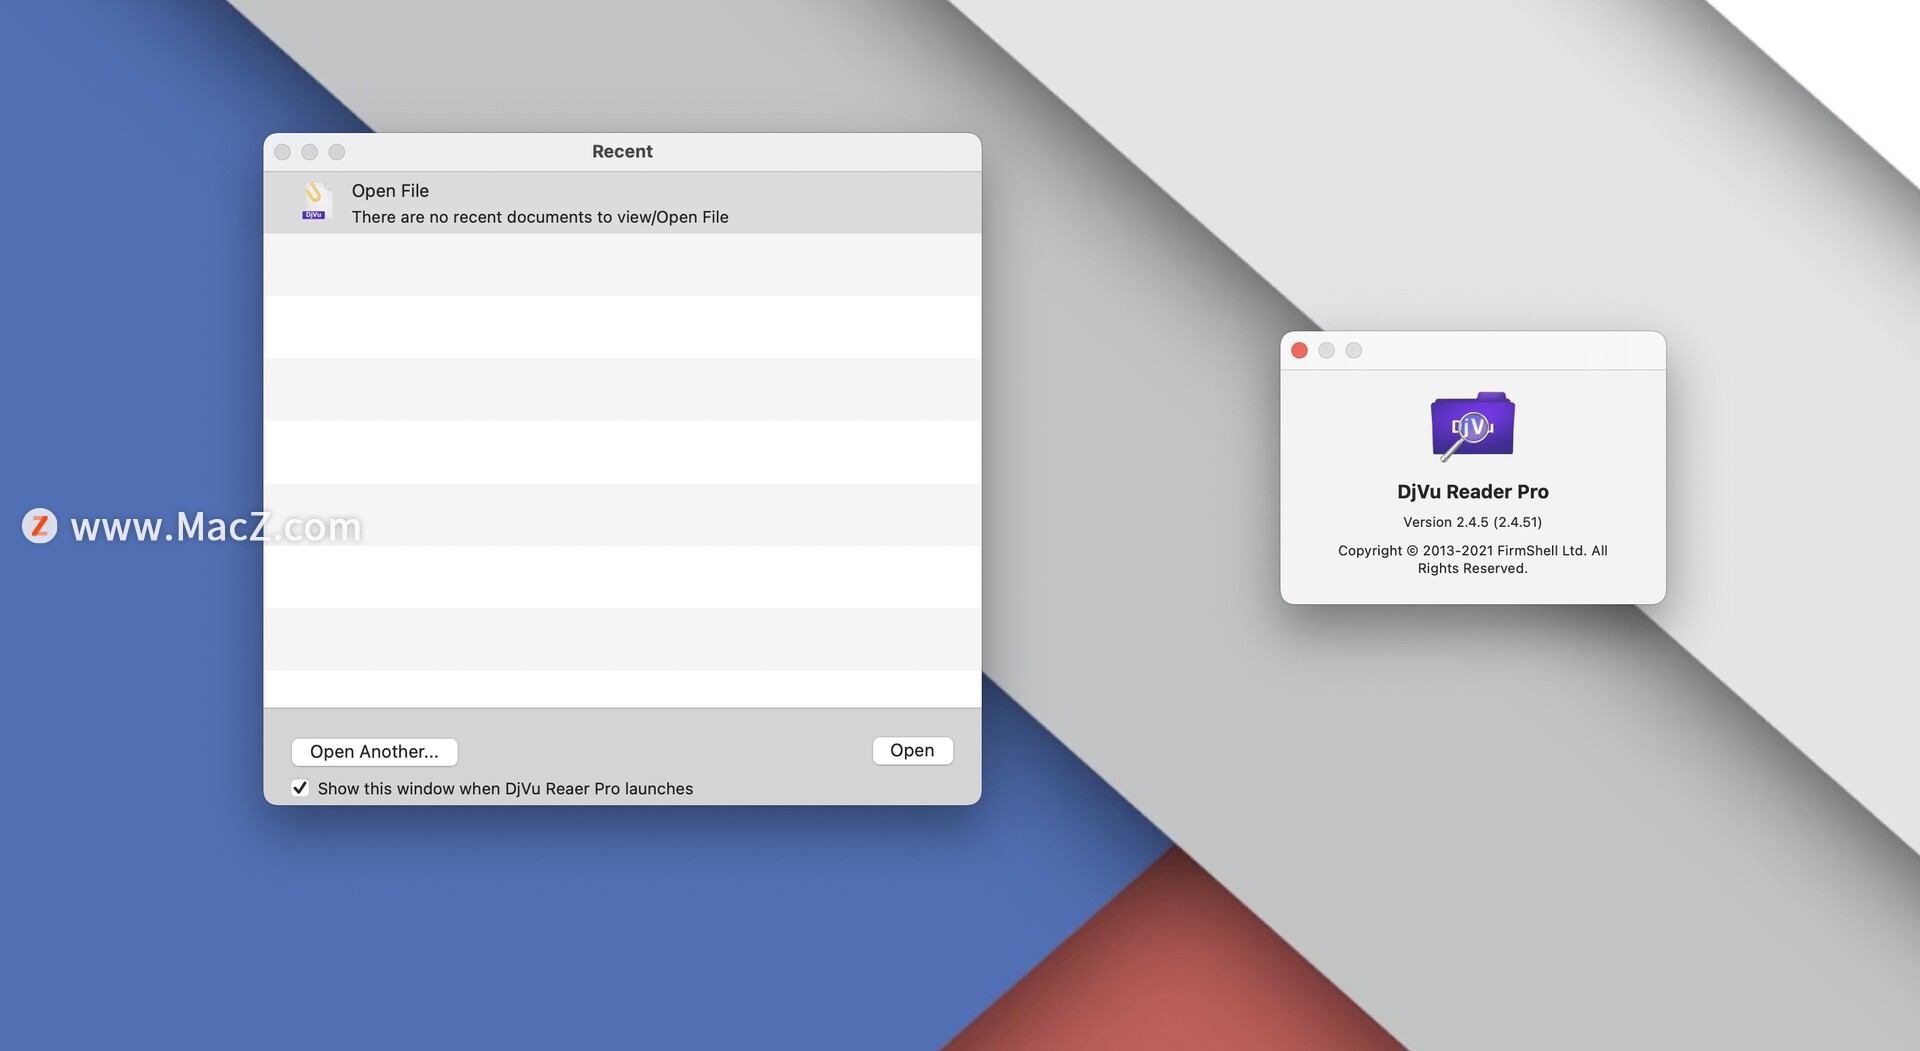This screenshot has width=1920, height=1051.
Task: Close the About DjVu Reader Pro window
Action: (x=1299, y=350)
